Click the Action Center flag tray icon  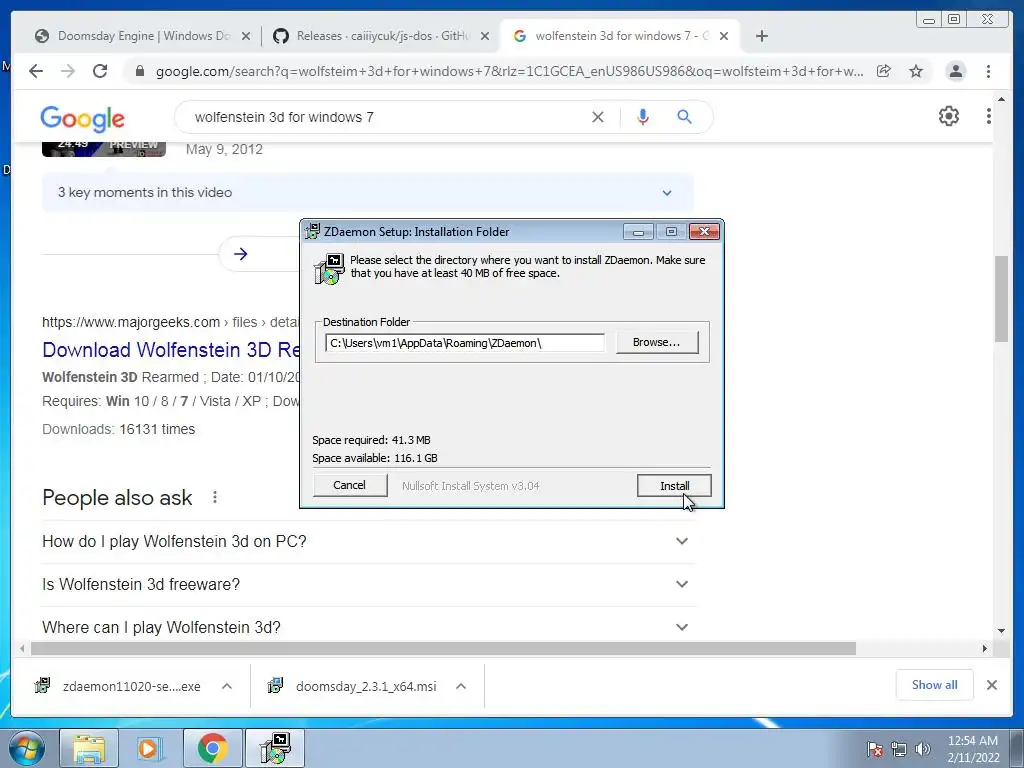pos(875,749)
